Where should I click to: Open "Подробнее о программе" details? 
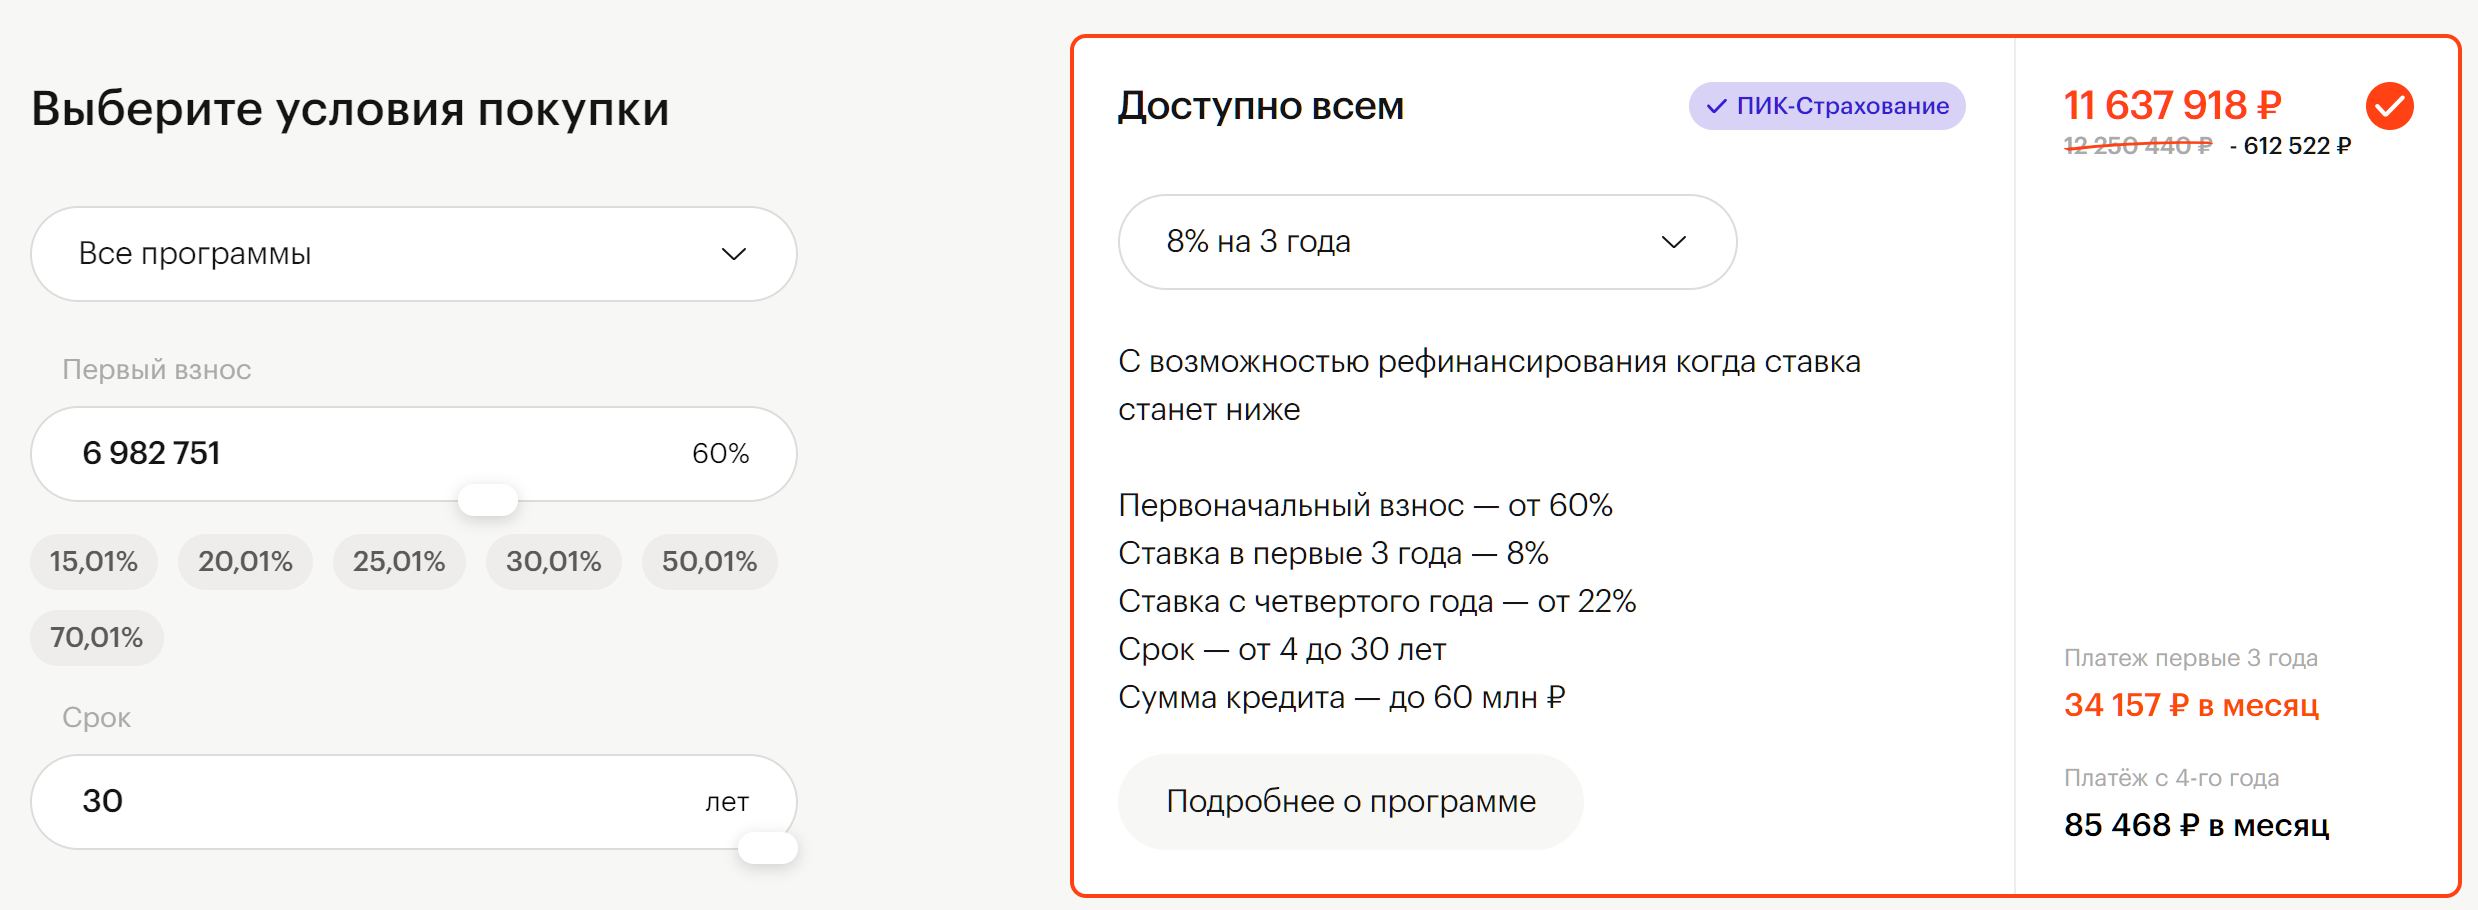click(x=1350, y=802)
